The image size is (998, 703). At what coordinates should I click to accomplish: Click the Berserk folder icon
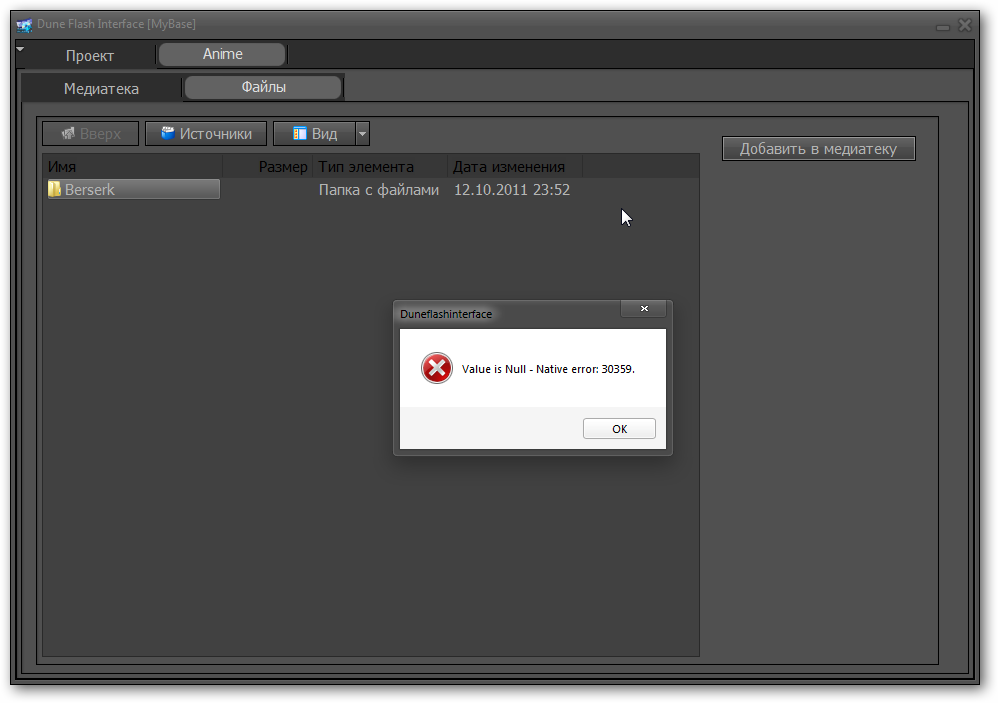(x=55, y=189)
